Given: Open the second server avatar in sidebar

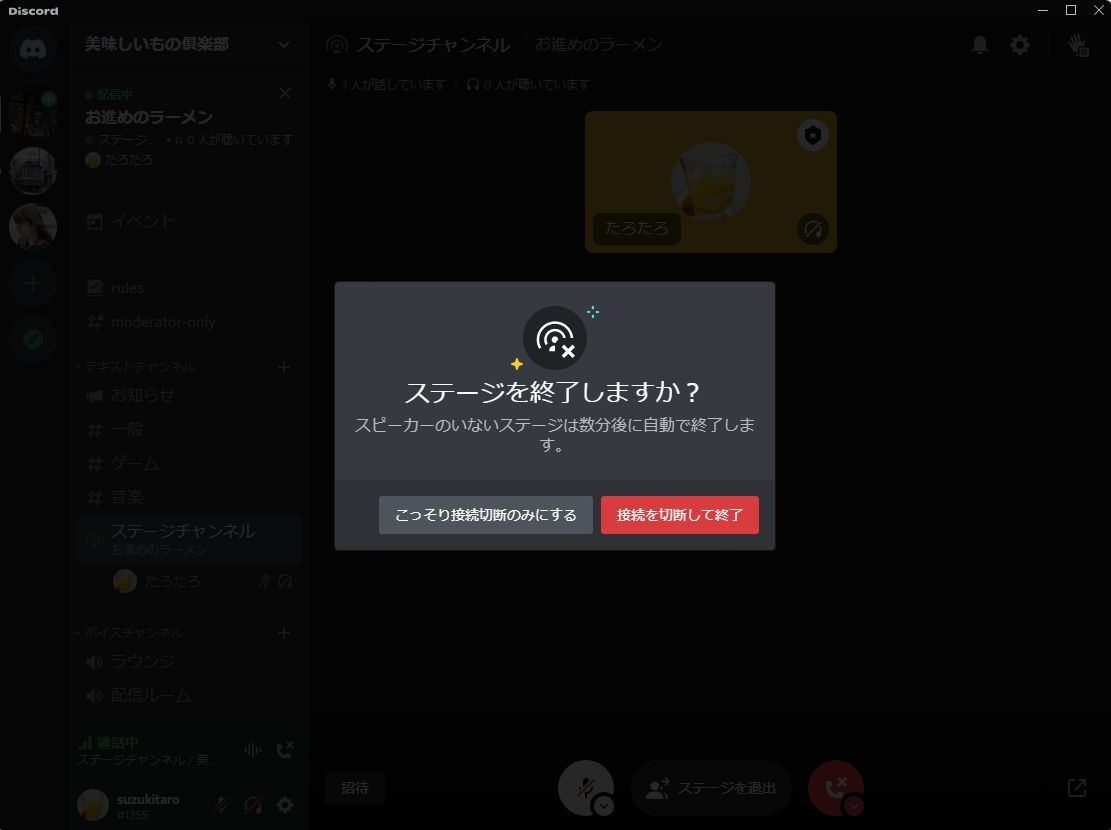Looking at the screenshot, I should pyautogui.click(x=33, y=171).
